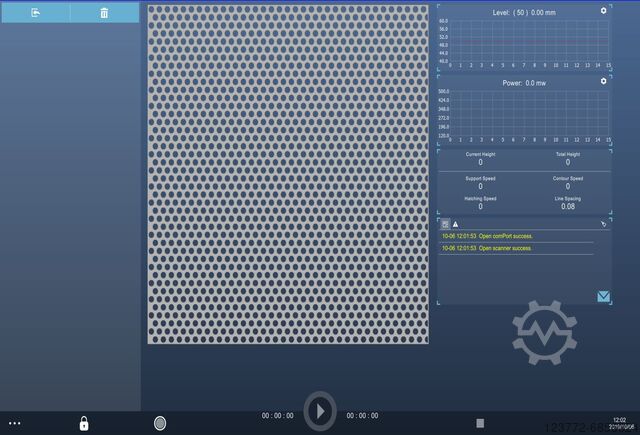Image resolution: width=640 pixels, height=435 pixels.
Task: Click the large gear machine status icon
Action: [544, 331]
